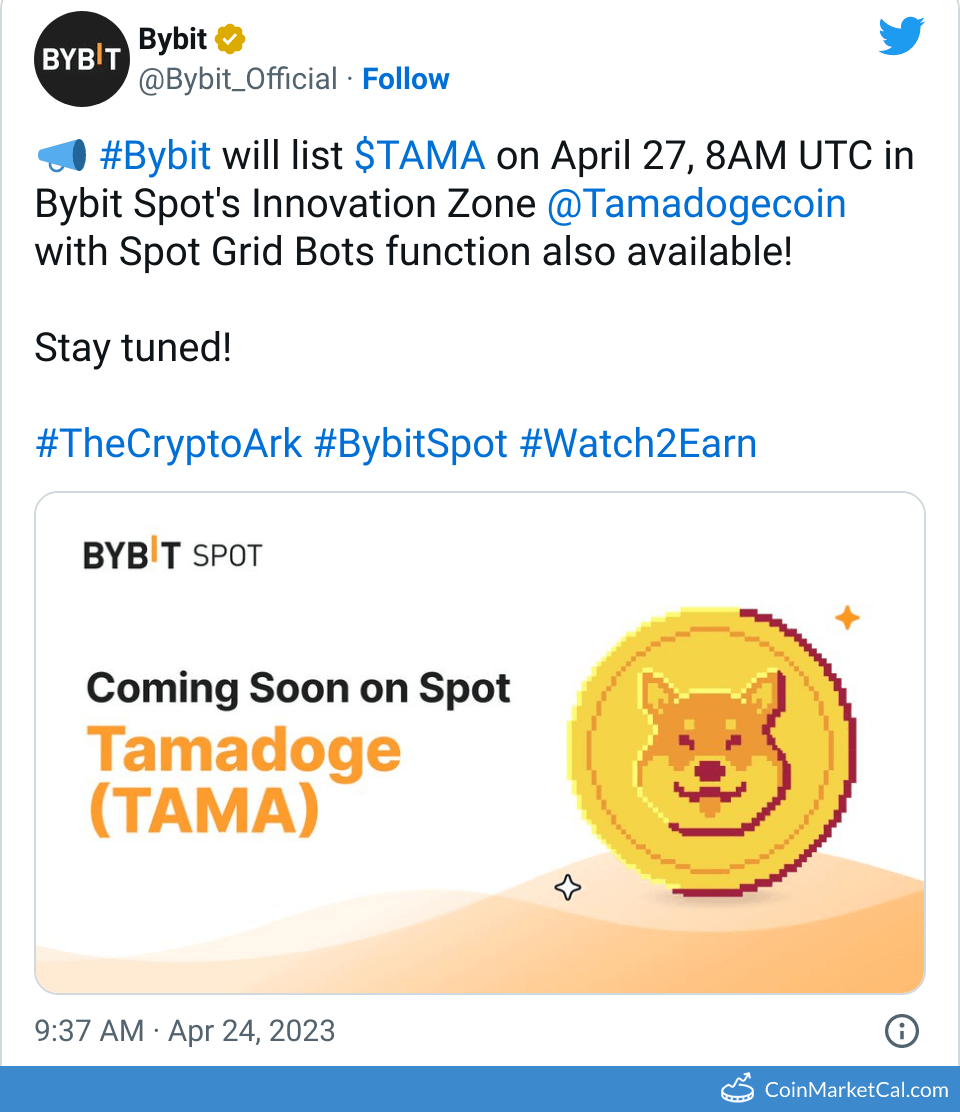Image resolution: width=960 pixels, height=1112 pixels.
Task: Open the CoinMarketCal.com watermark link
Action: coord(856,1089)
